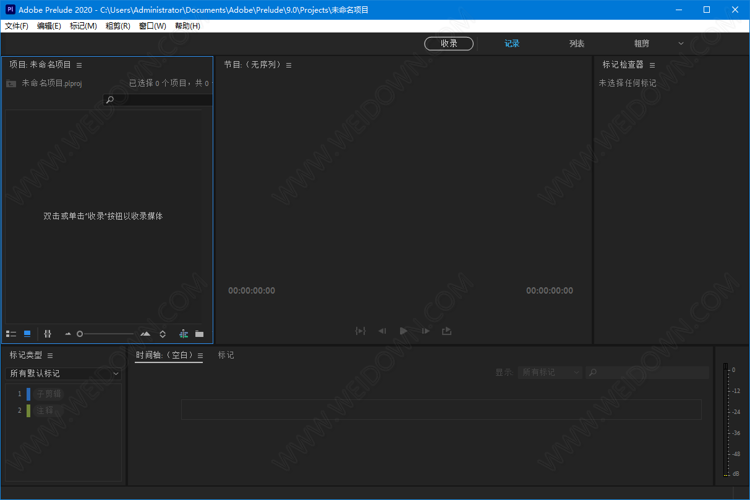
Task: Click the small mountains zoom-out icon
Action: tap(67, 334)
